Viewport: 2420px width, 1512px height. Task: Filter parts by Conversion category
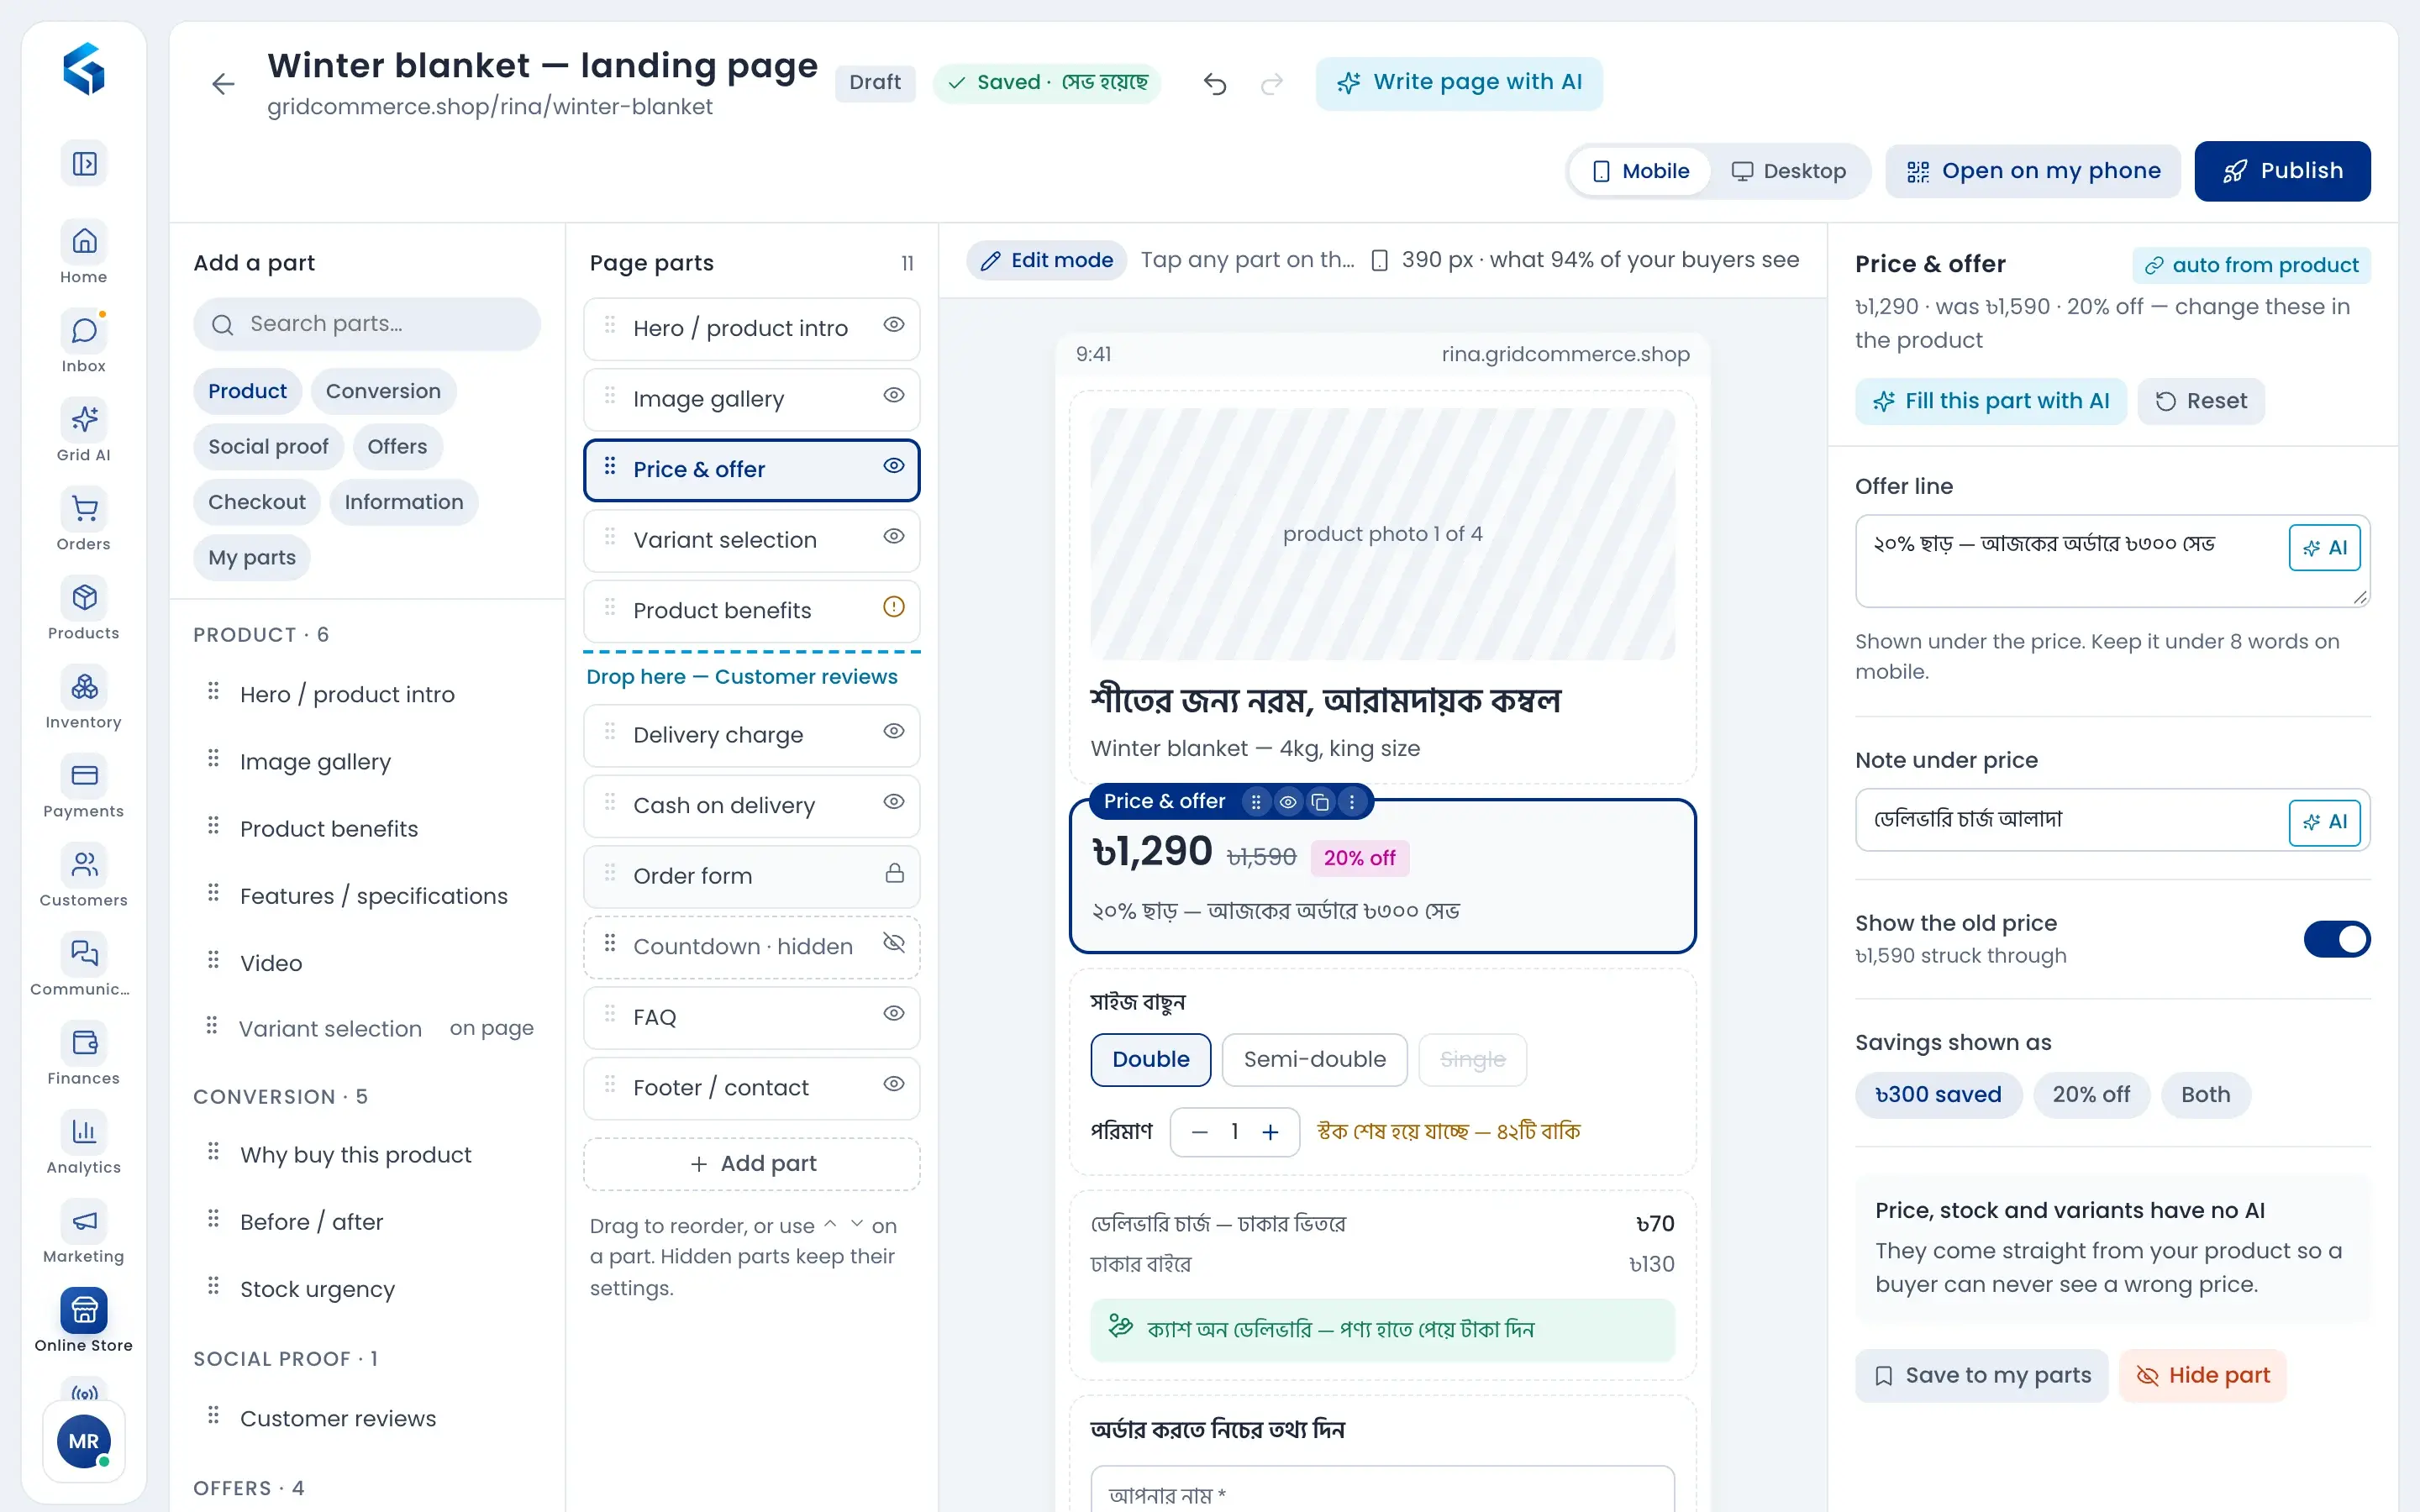[383, 391]
